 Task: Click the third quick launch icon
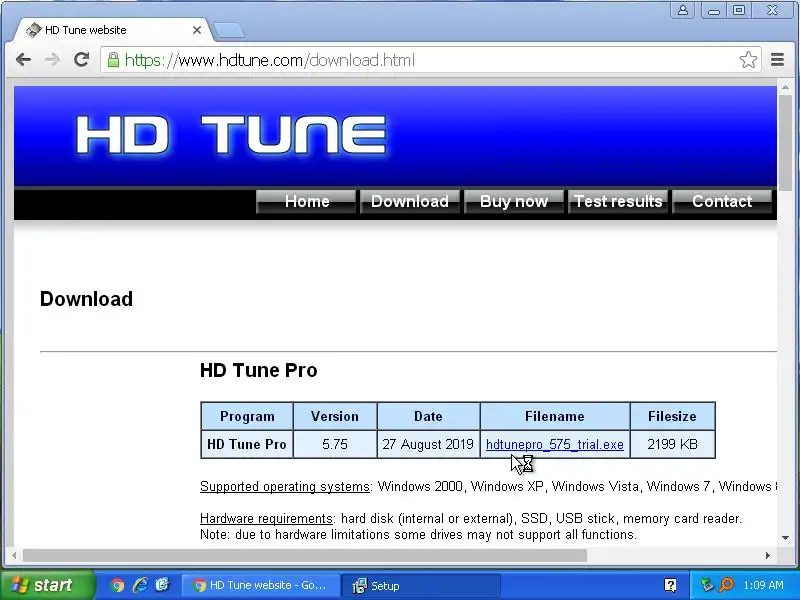[162, 585]
